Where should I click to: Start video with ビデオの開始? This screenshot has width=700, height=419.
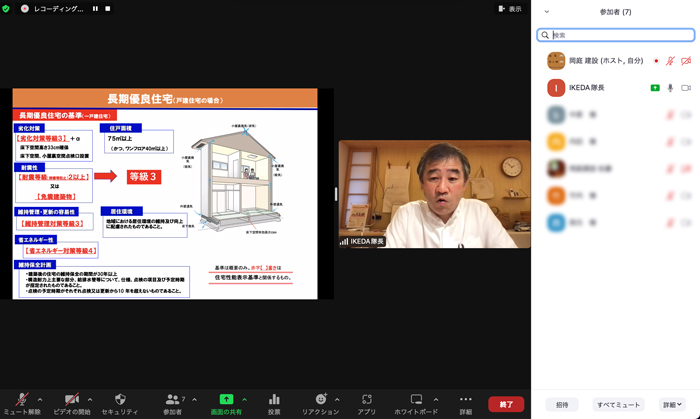coord(72,404)
